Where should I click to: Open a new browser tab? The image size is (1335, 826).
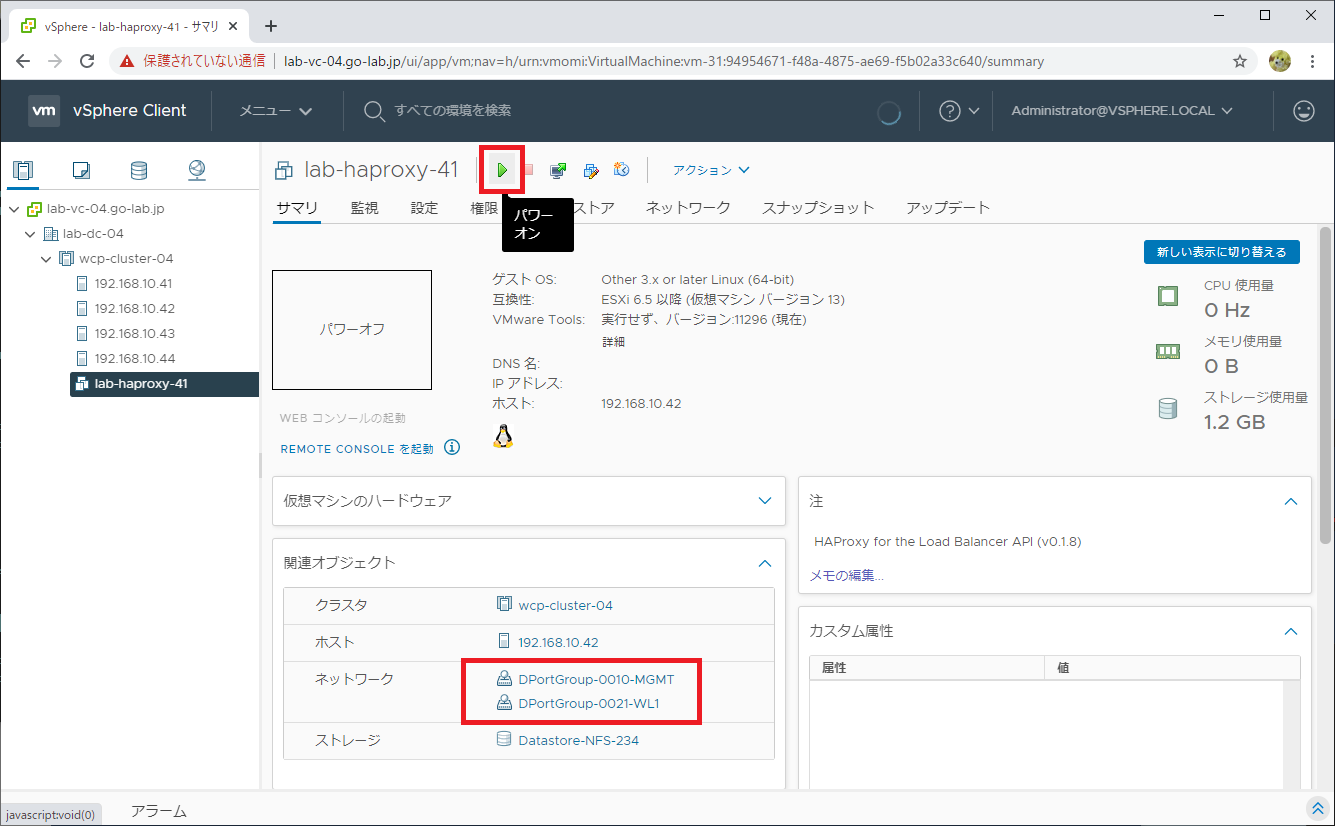pos(270,26)
